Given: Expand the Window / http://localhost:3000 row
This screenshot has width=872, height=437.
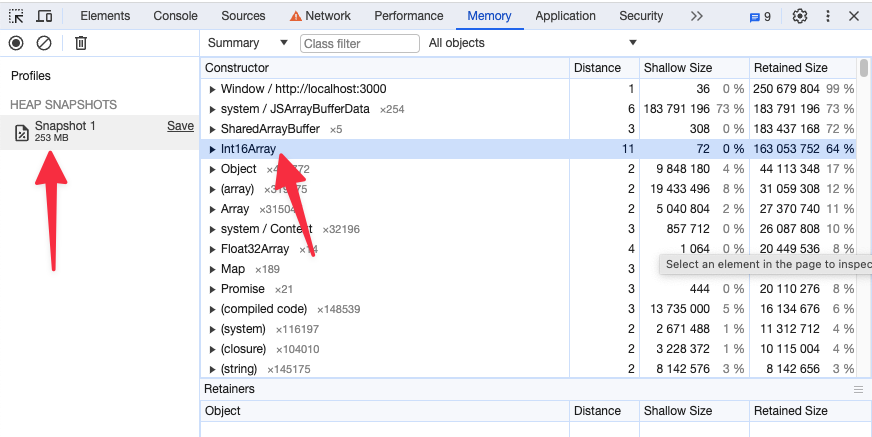Looking at the screenshot, I should click(x=212, y=89).
